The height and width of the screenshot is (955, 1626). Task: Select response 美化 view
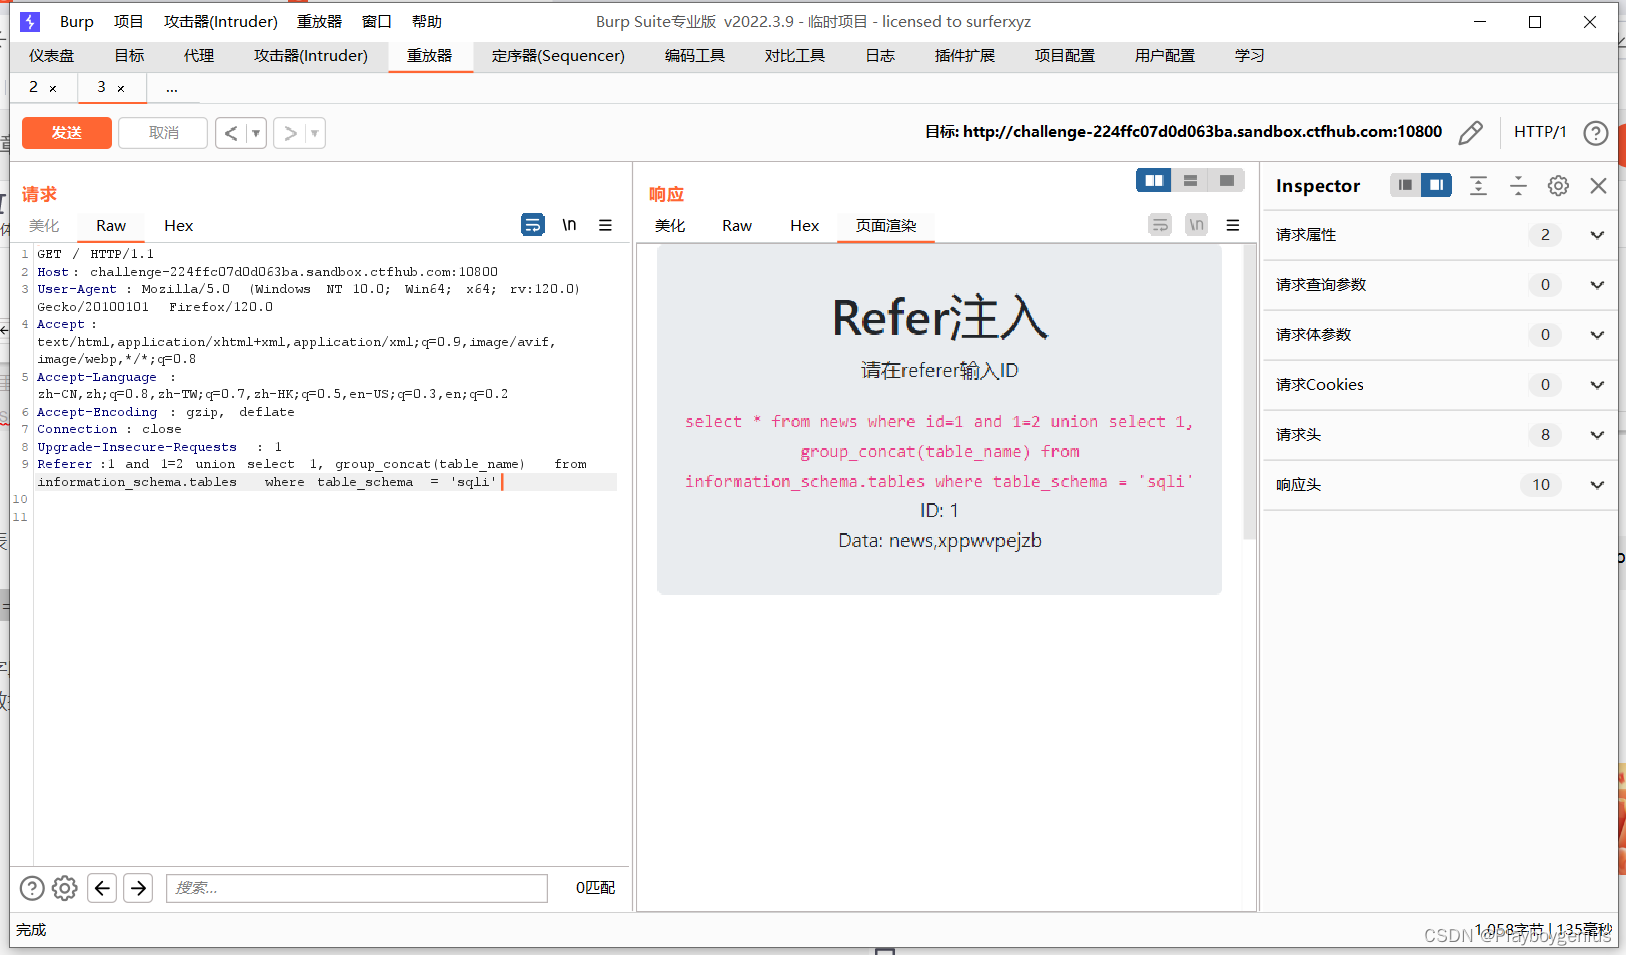(x=670, y=226)
